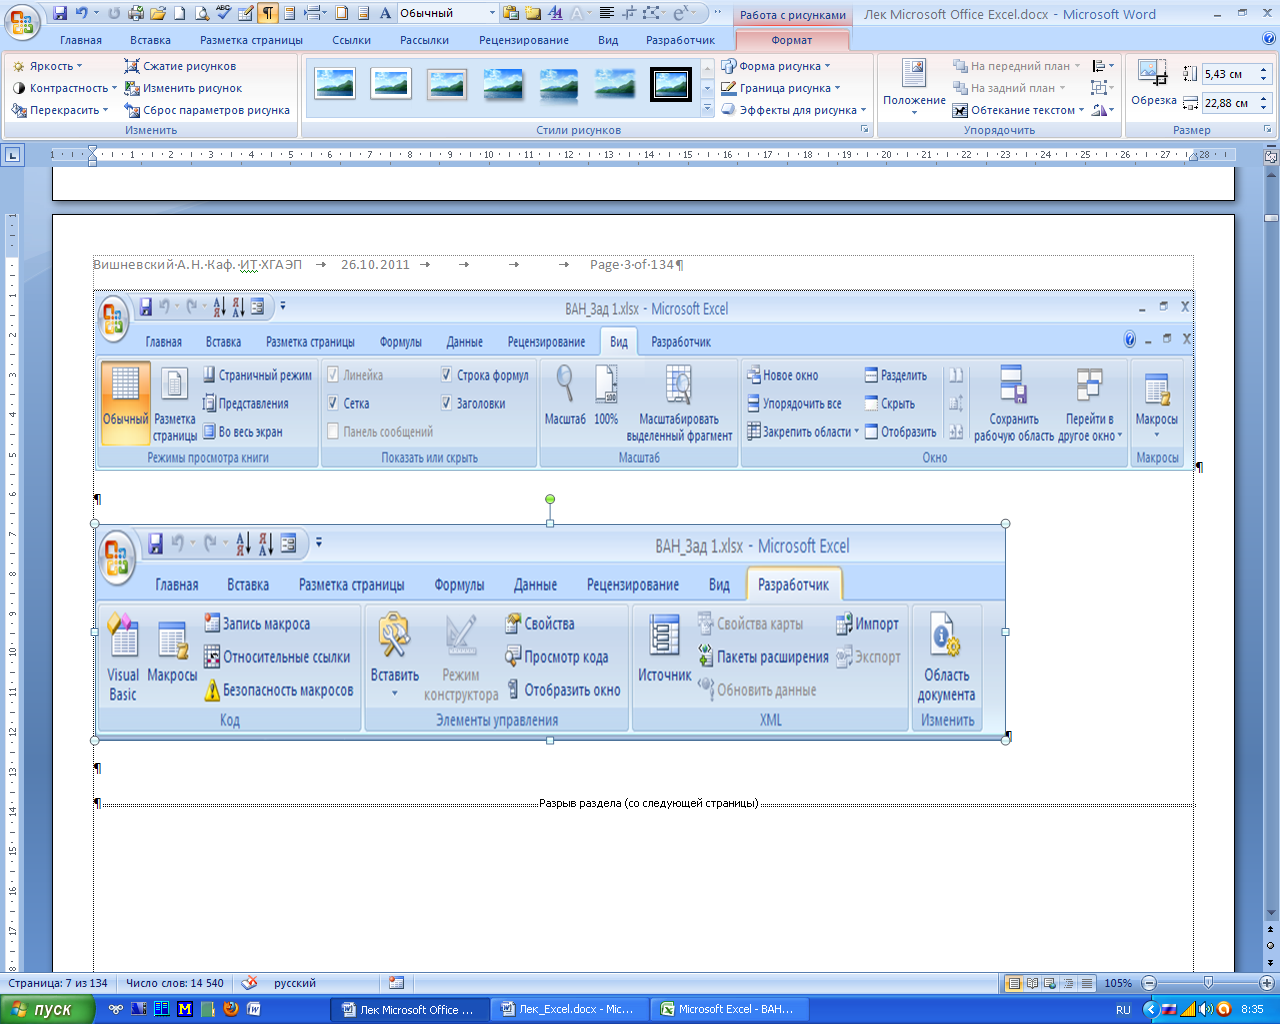Open a file with the folder icon
Viewport: 1280px width, 1024px height.
pyautogui.click(x=158, y=13)
